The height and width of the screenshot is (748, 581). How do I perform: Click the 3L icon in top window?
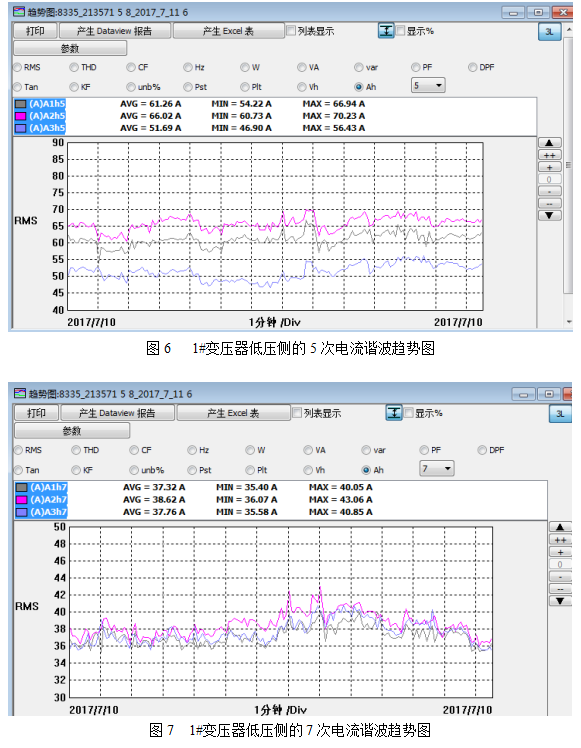(550, 31)
